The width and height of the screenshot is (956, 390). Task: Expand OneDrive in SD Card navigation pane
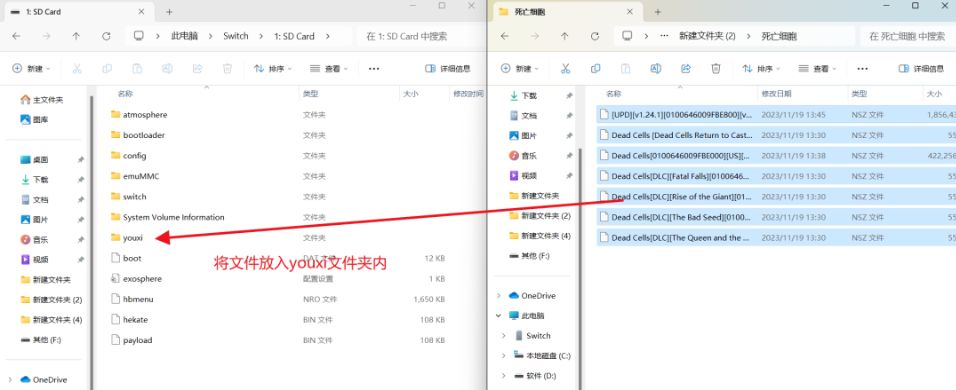(x=10, y=380)
